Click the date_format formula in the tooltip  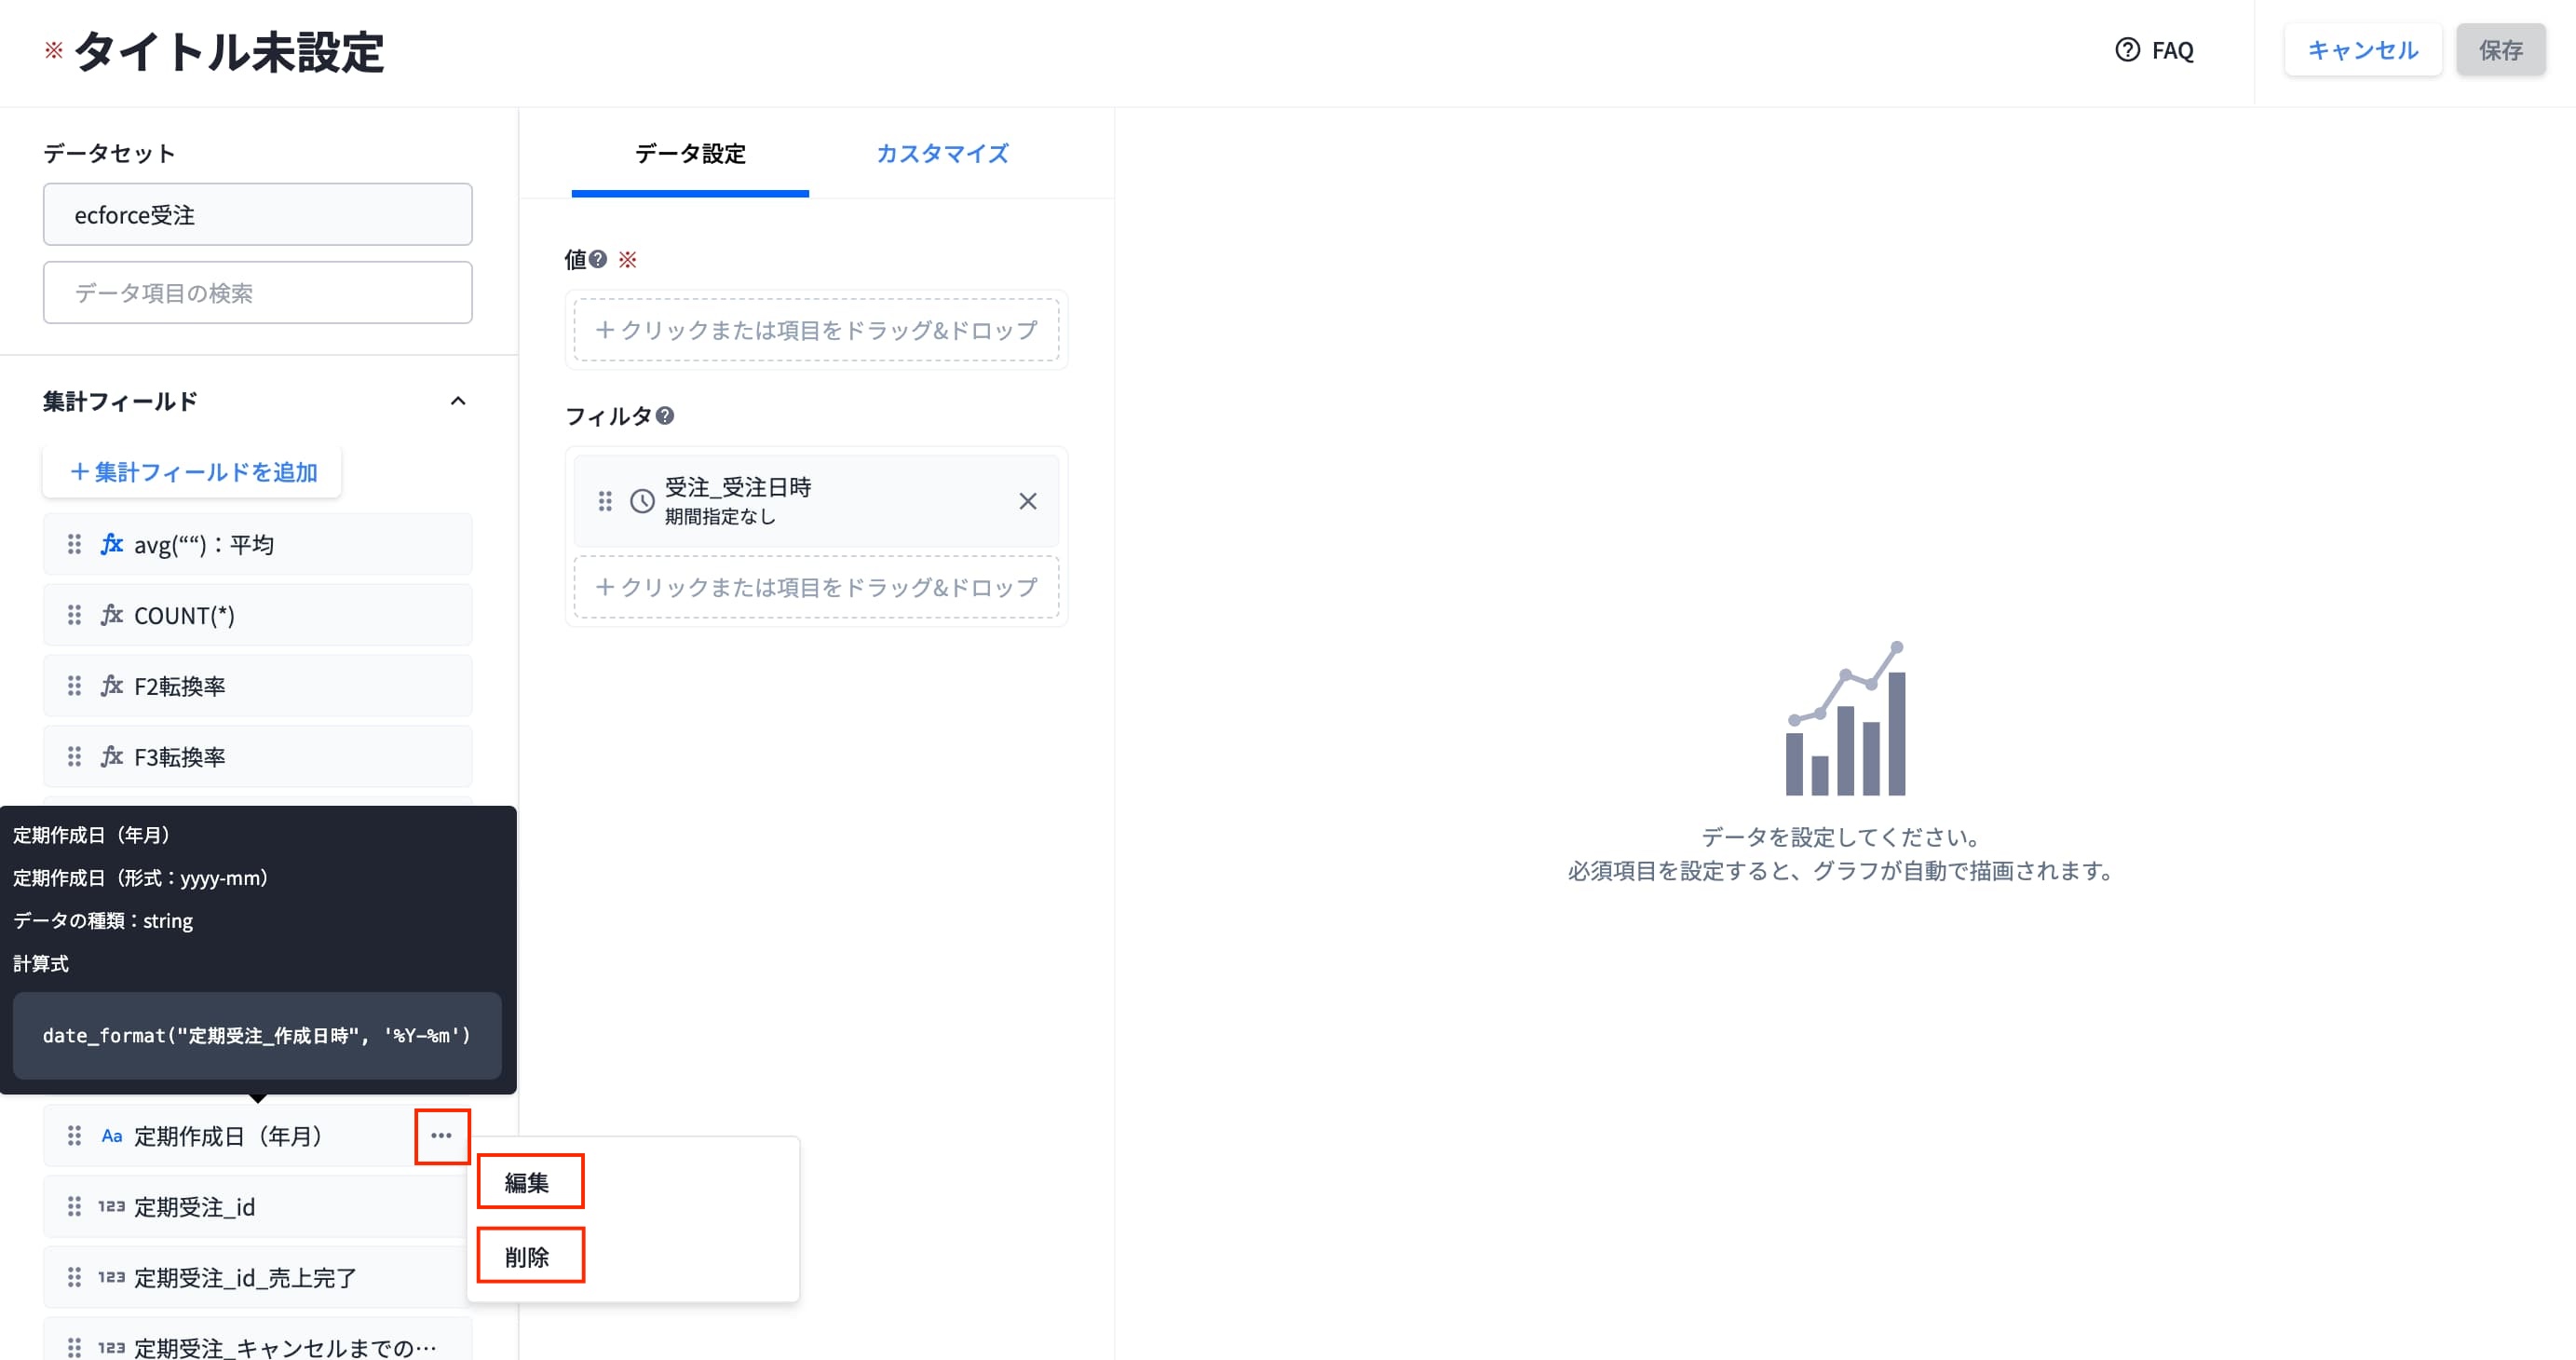(257, 1036)
